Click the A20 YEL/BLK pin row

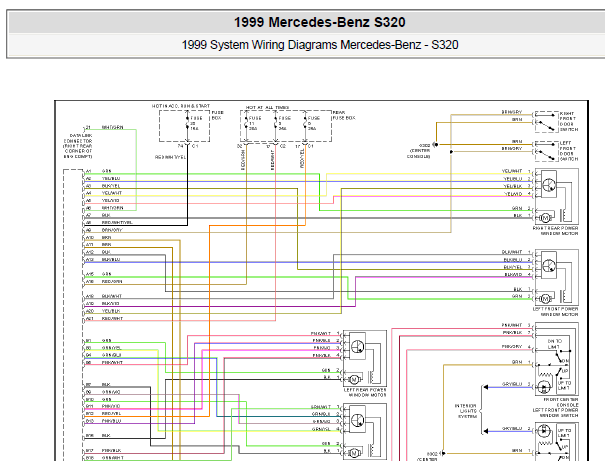click(x=103, y=311)
